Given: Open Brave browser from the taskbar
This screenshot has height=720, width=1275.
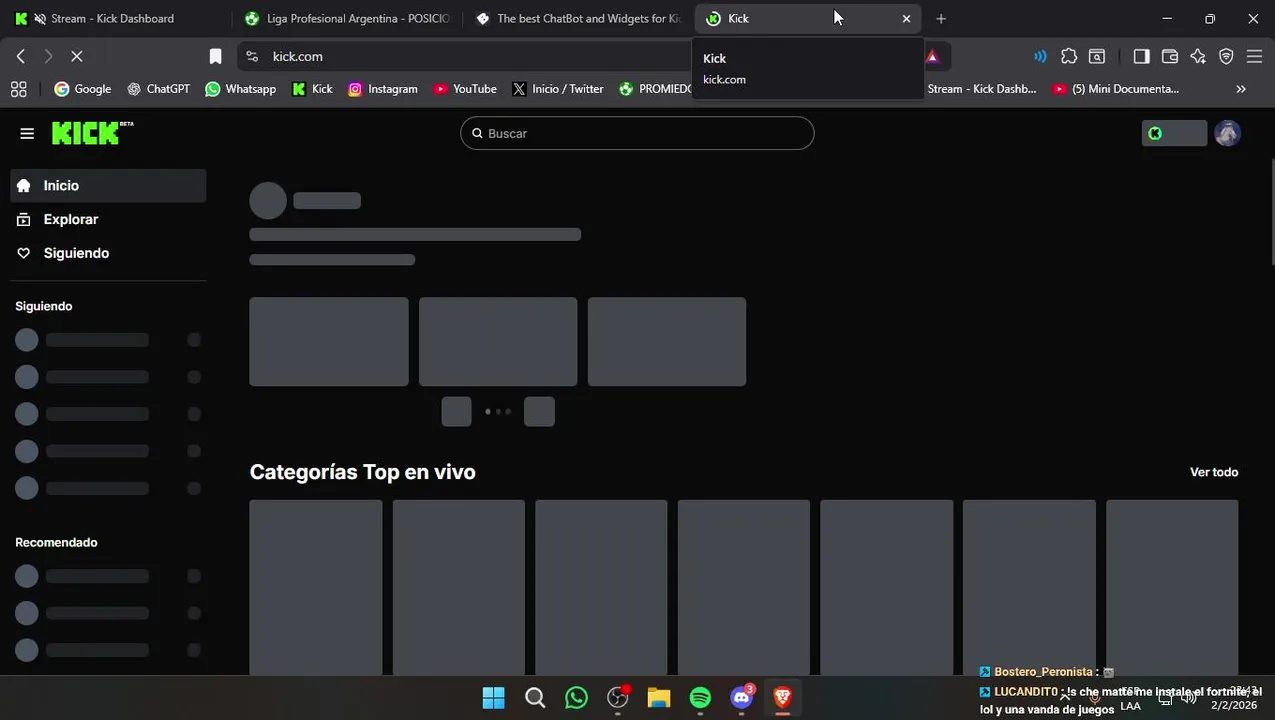Looking at the screenshot, I should (x=783, y=697).
